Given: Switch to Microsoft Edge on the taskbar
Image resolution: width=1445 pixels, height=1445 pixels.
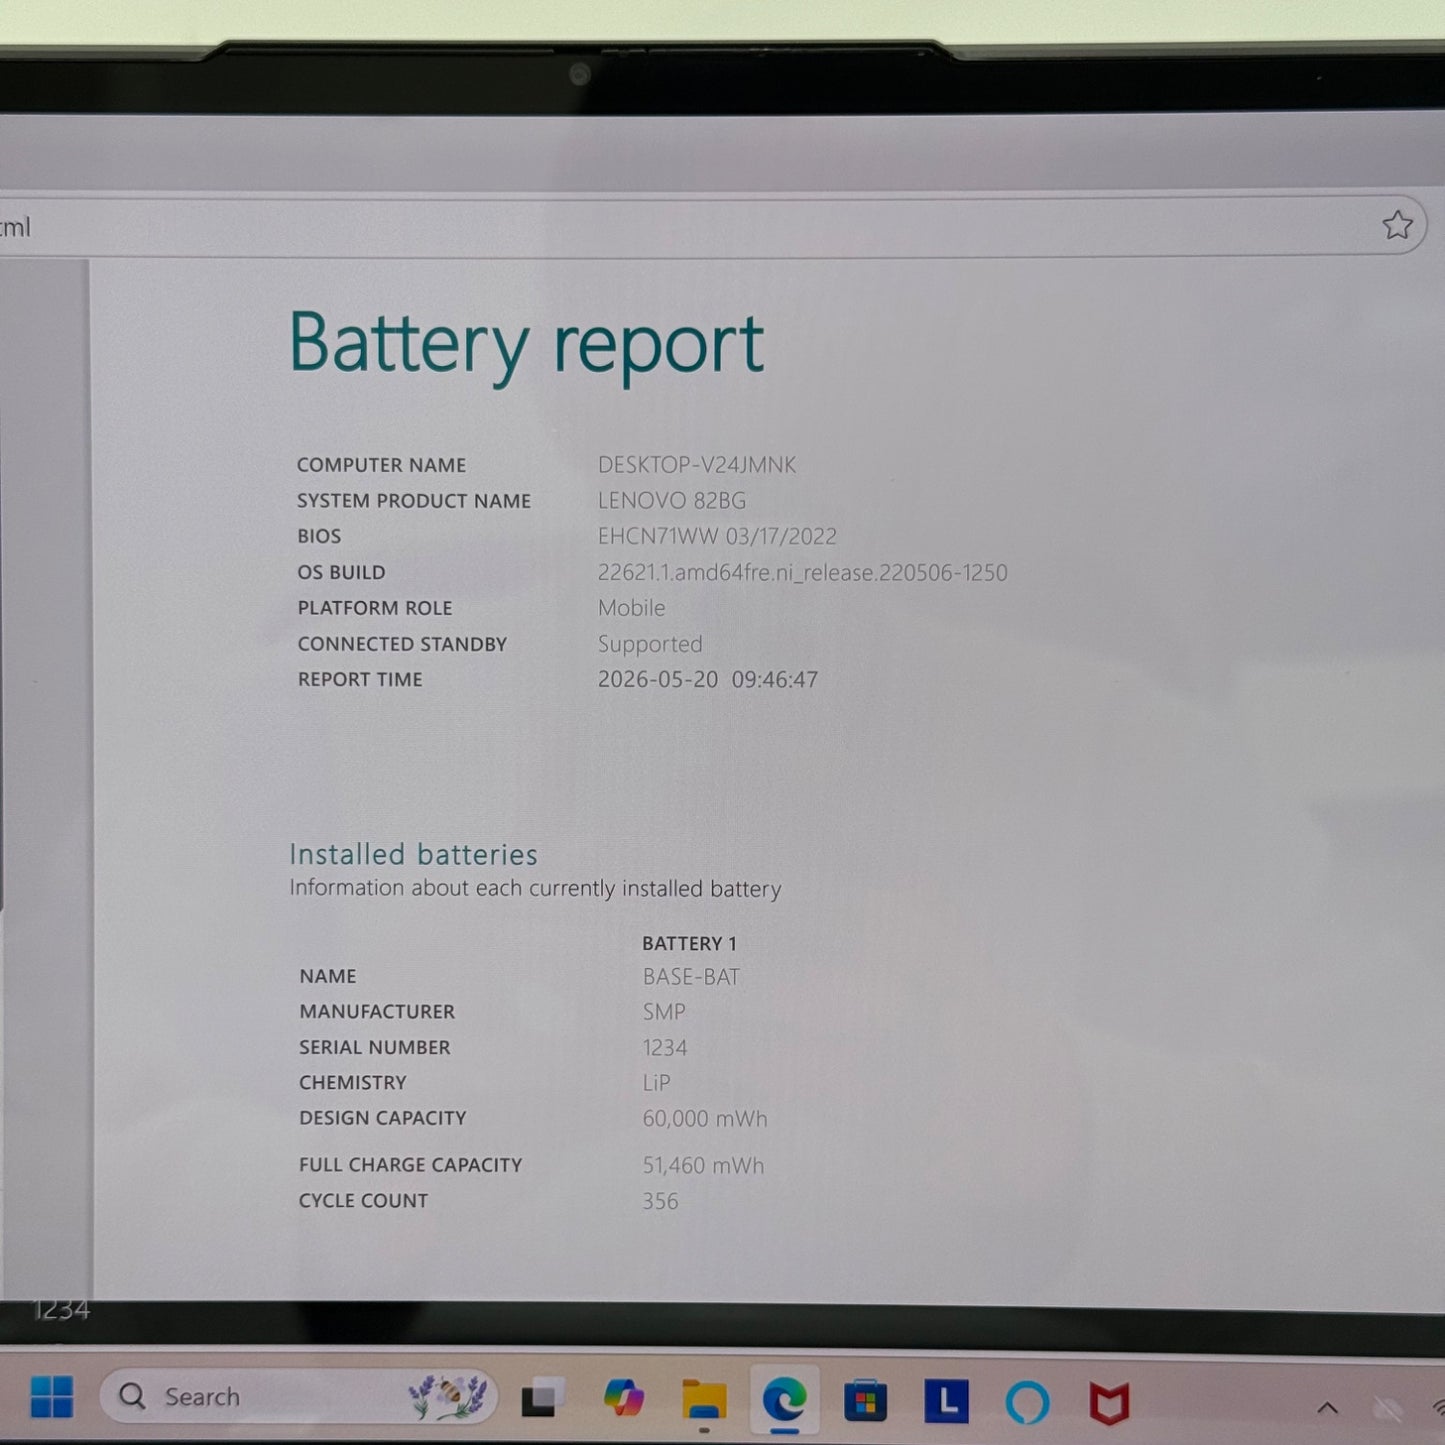Looking at the screenshot, I should coord(784,1399).
